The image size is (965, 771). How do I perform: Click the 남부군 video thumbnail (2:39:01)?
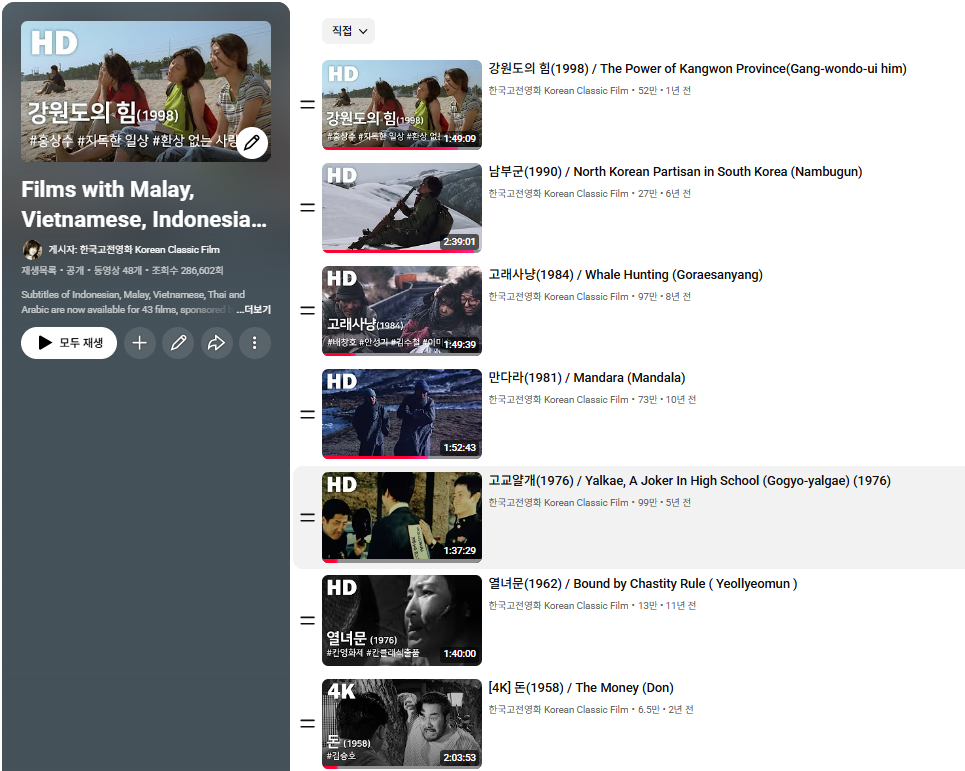(402, 208)
